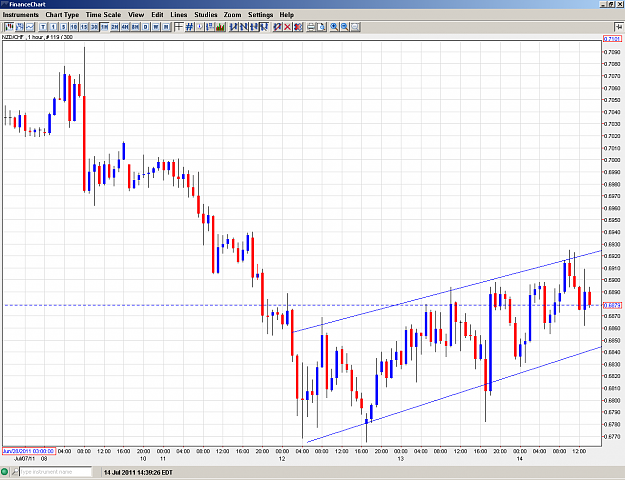The height and width of the screenshot is (480, 625).
Task: Click the 'type instrument name' input field
Action: 55,472
